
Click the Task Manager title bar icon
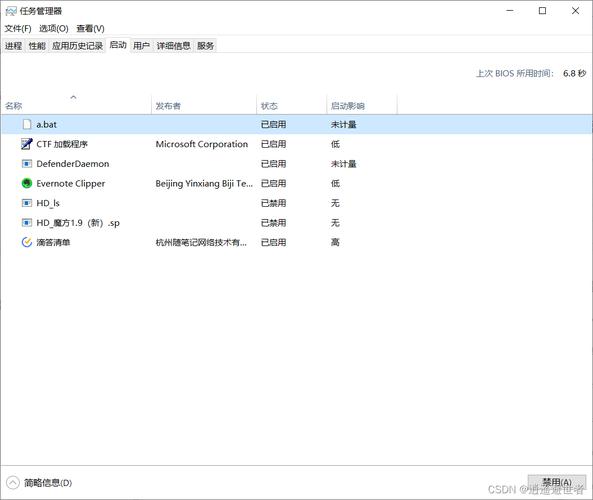pos(11,11)
